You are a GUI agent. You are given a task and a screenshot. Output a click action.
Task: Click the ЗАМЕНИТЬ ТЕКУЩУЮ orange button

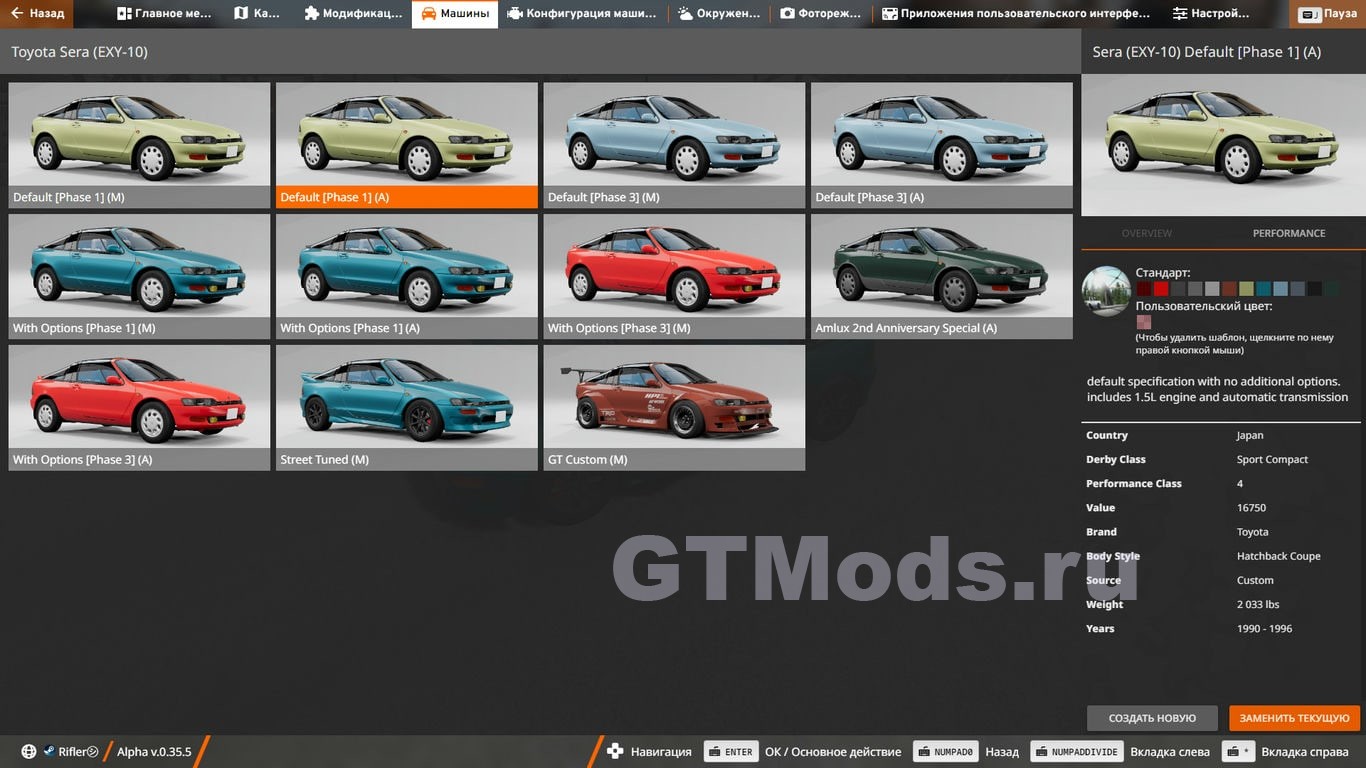(1295, 718)
